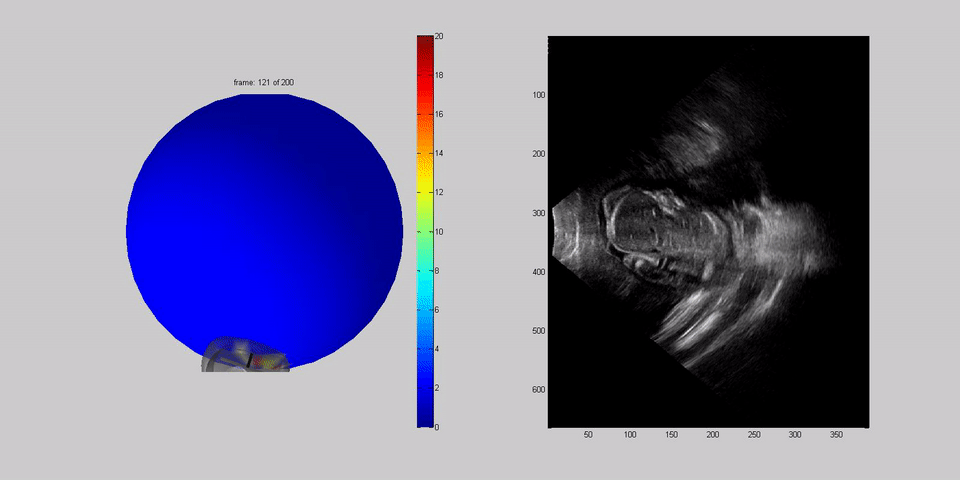This screenshot has width=960, height=480.
Task: Click the center of the blue sphere
Action: click(264, 232)
